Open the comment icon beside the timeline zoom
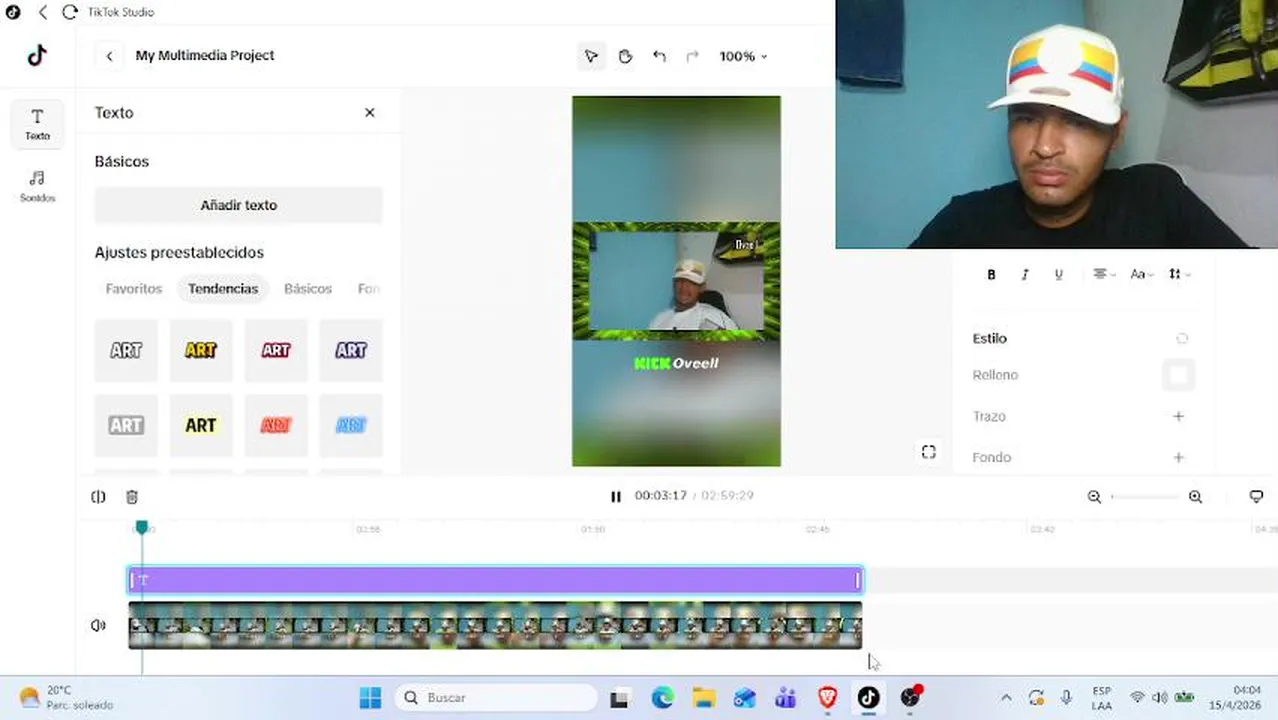Screen dimensions: 1278x720 [x=1256, y=497]
